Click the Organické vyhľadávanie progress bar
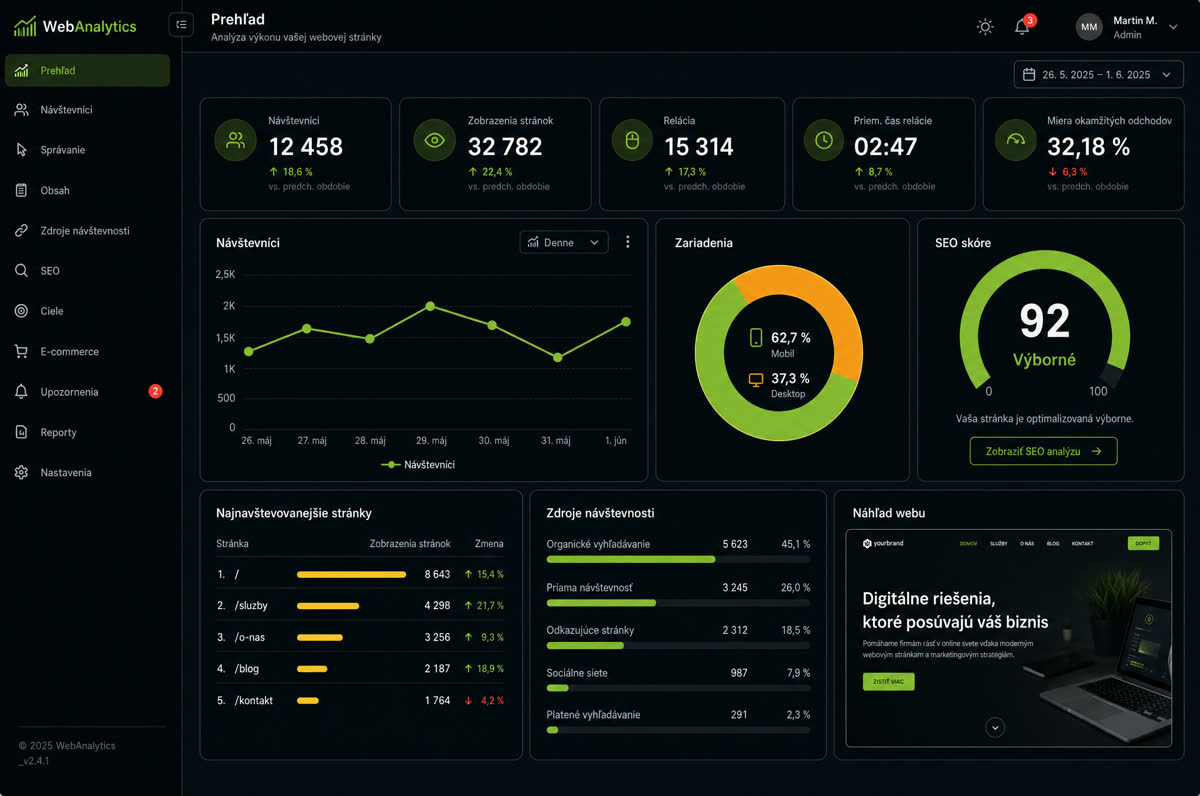The height and width of the screenshot is (796, 1200). click(678, 559)
